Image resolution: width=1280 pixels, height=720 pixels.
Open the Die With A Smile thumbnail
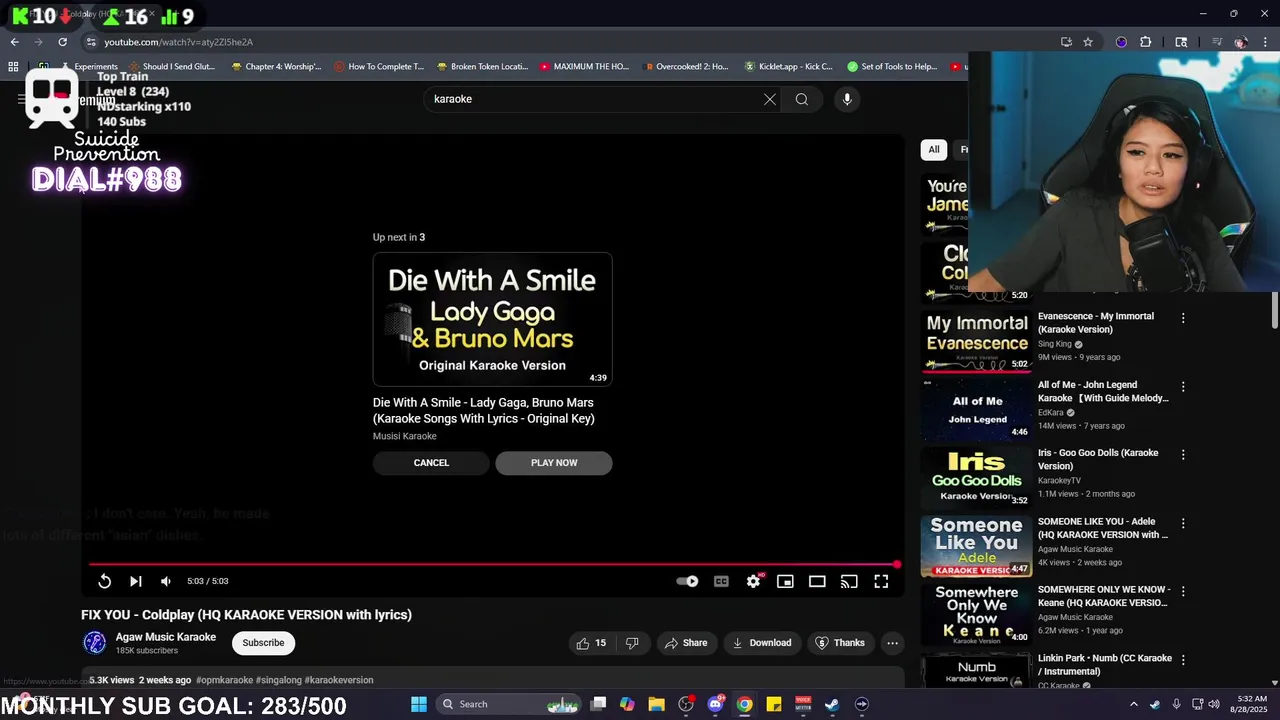click(x=492, y=319)
